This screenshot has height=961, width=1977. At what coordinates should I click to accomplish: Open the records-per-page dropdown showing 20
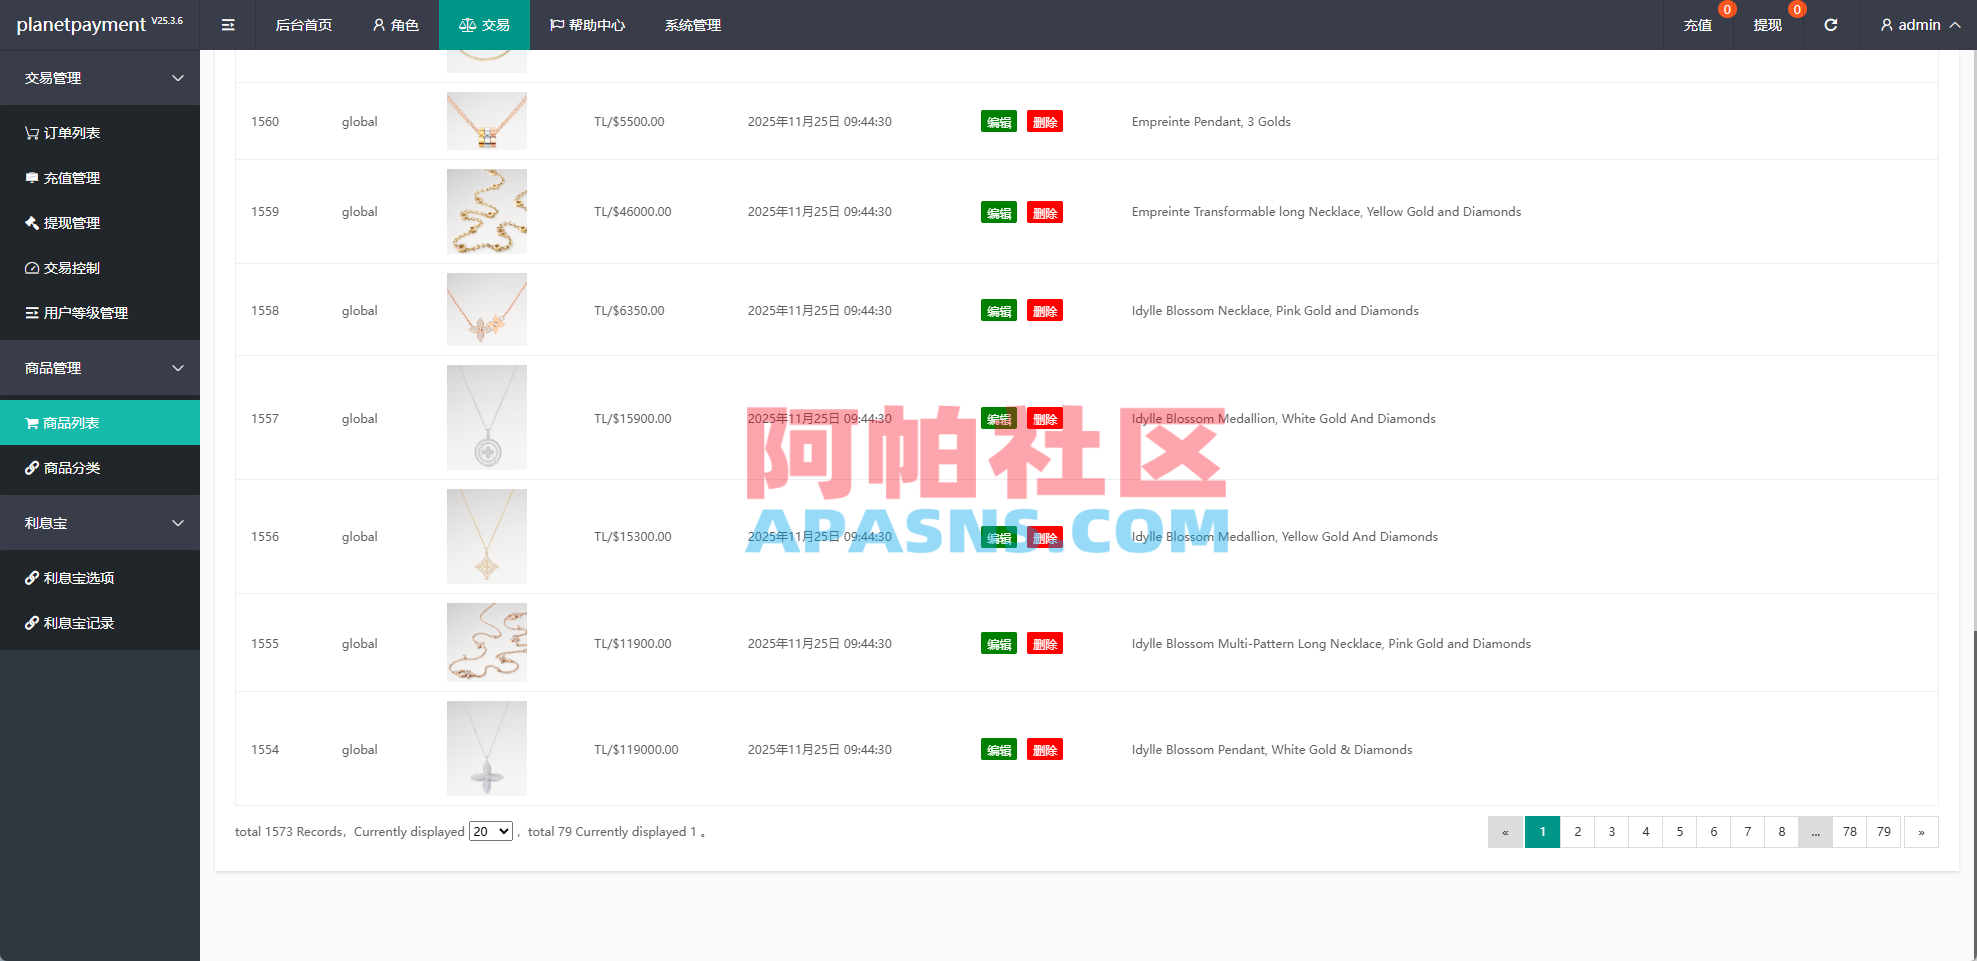pyautogui.click(x=491, y=831)
